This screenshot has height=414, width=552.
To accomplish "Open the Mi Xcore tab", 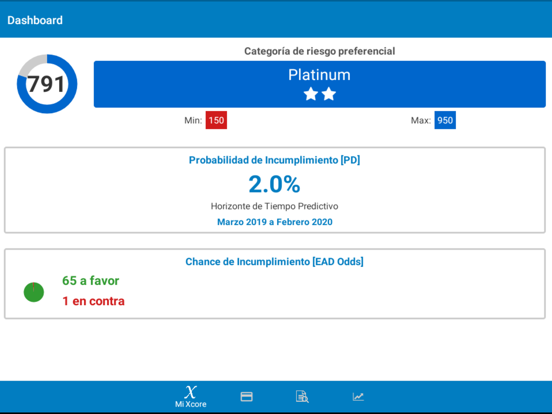I will pos(190,396).
